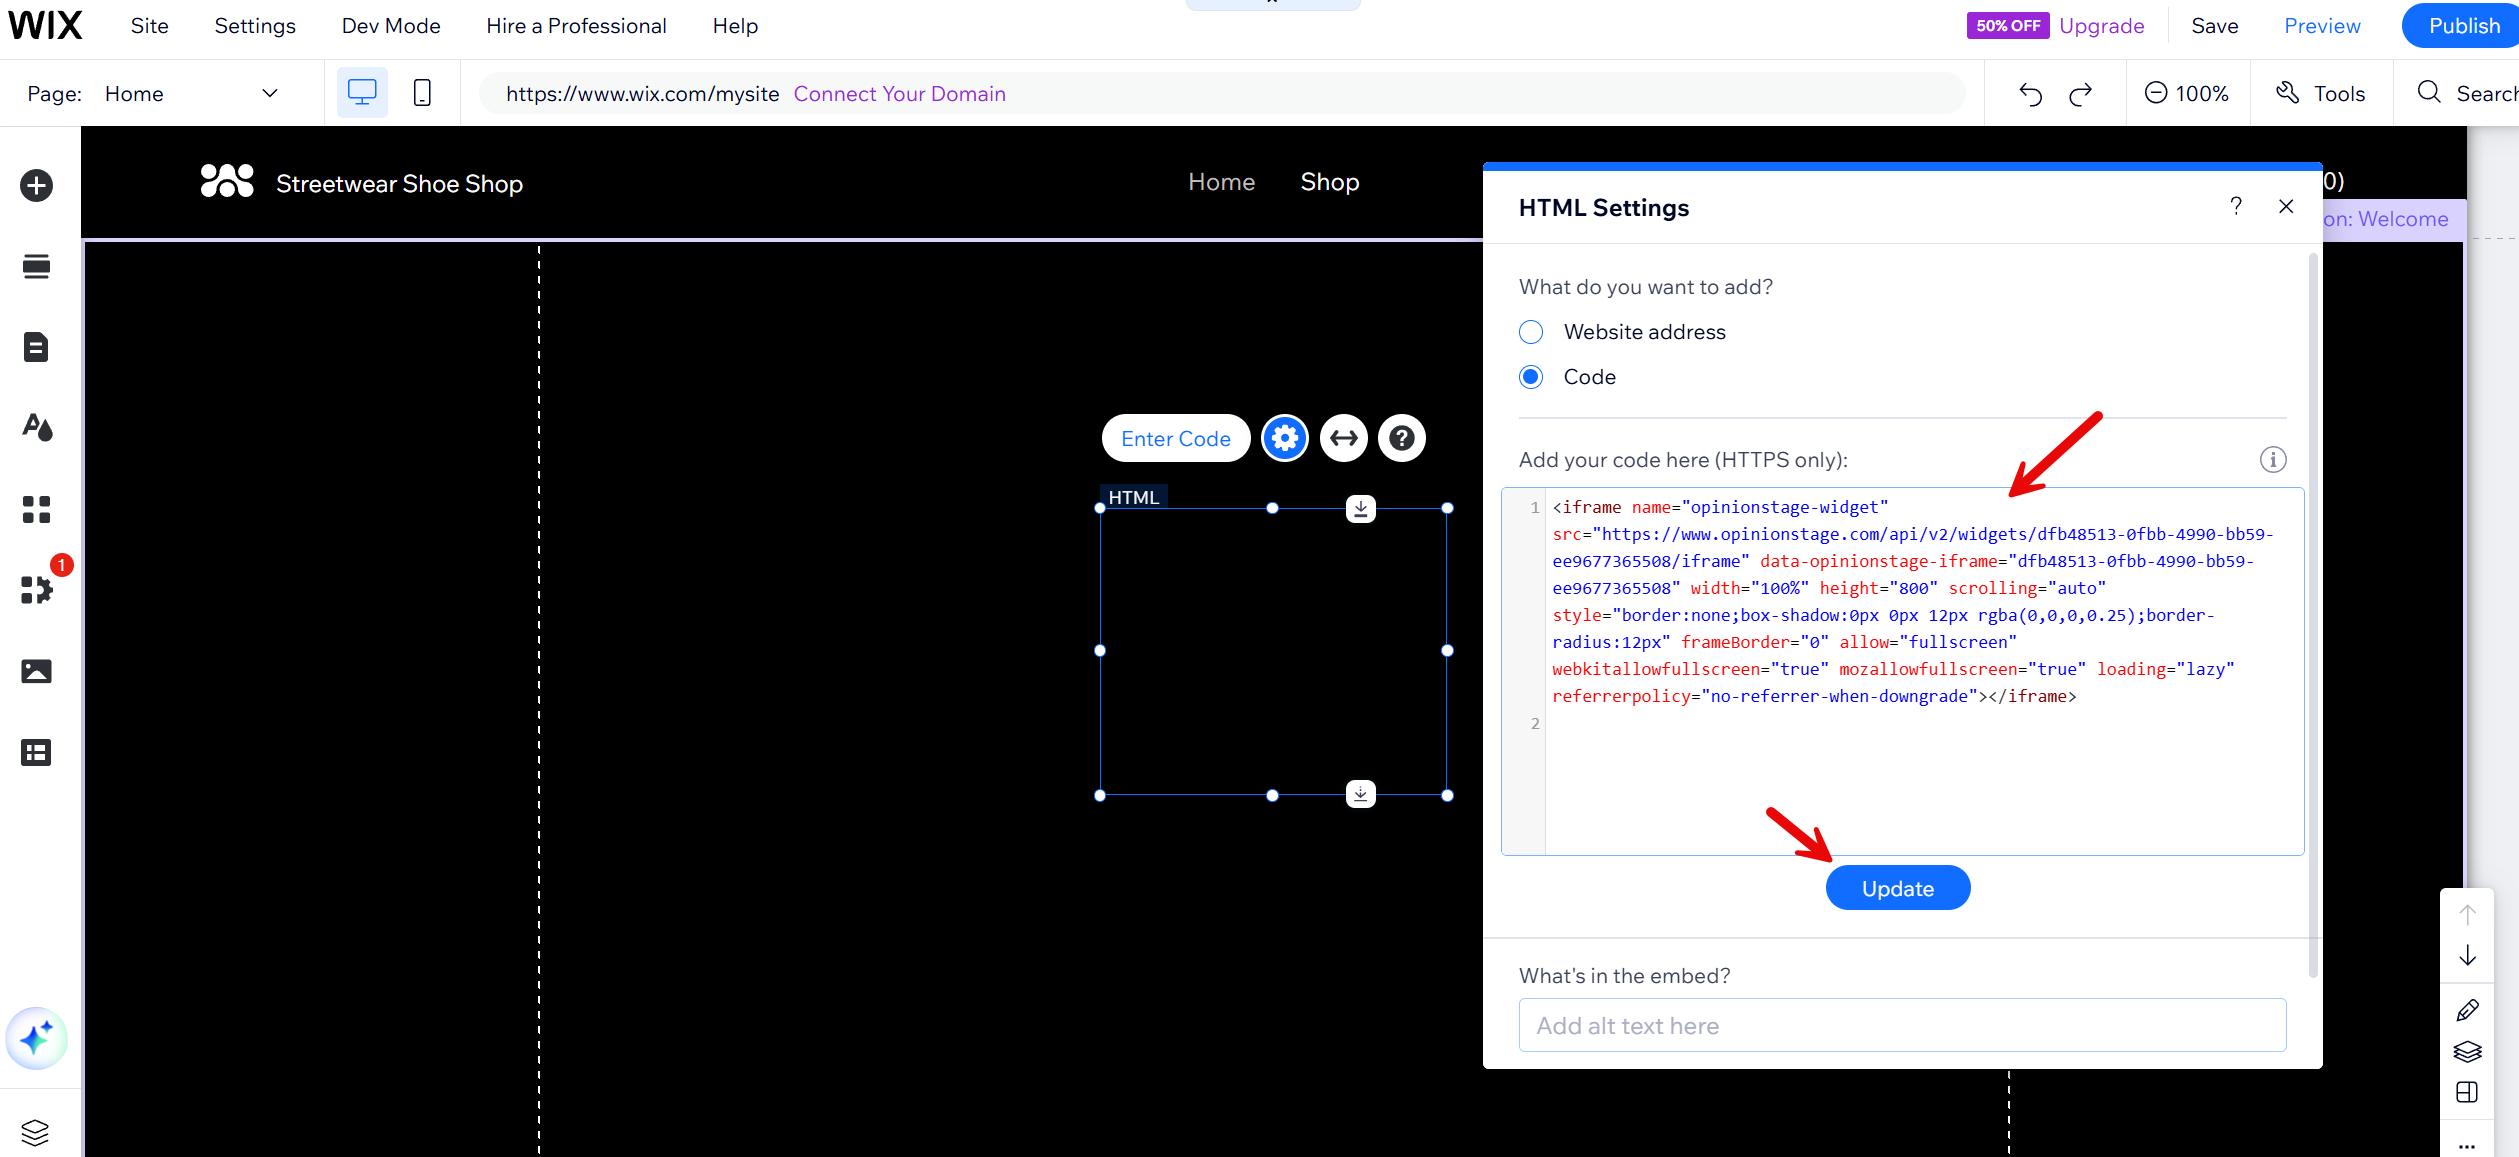Click the Connect Your Domain link
This screenshot has height=1157, width=2519.
tap(899, 93)
